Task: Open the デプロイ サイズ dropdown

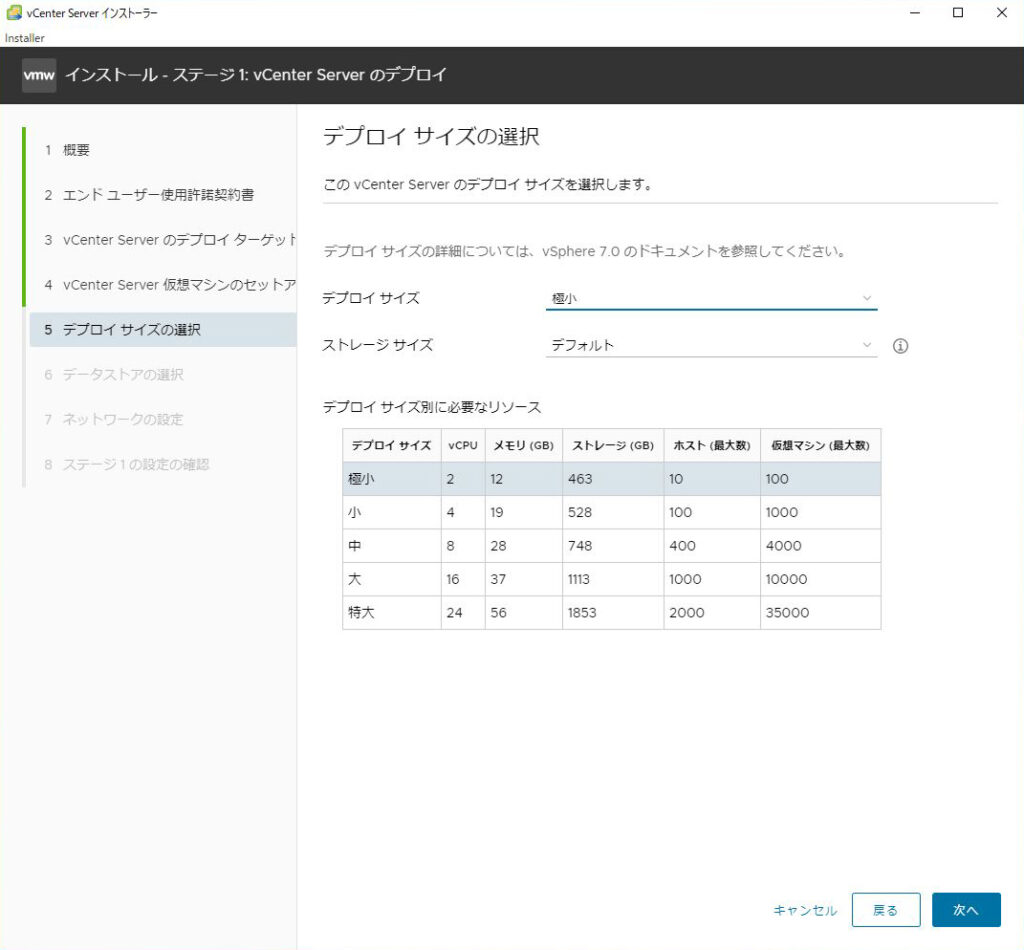Action: point(711,298)
